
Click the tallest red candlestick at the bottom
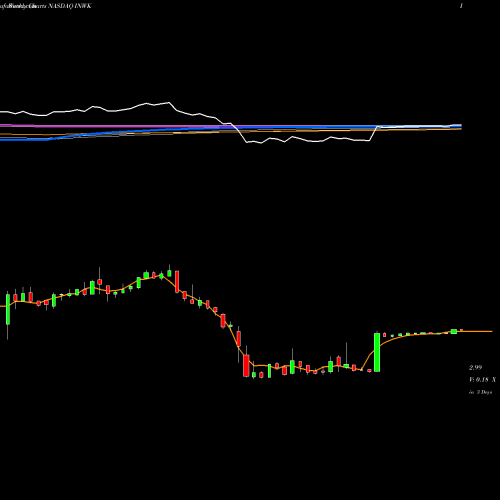click(246, 366)
